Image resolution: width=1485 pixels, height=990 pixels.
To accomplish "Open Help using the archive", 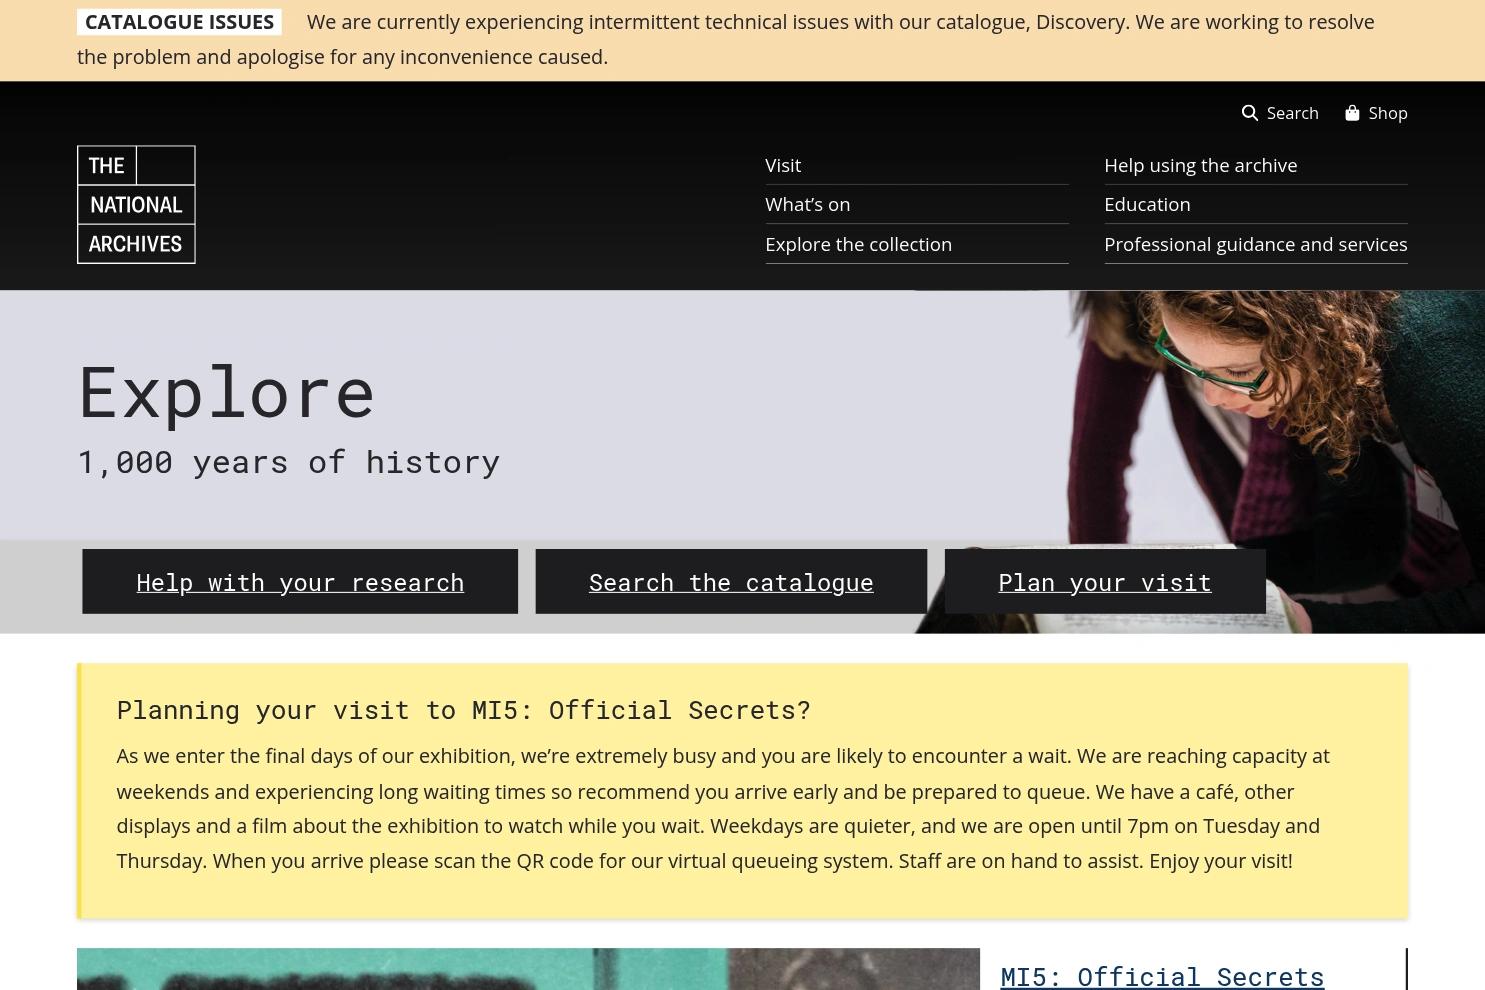I will [x=1200, y=165].
